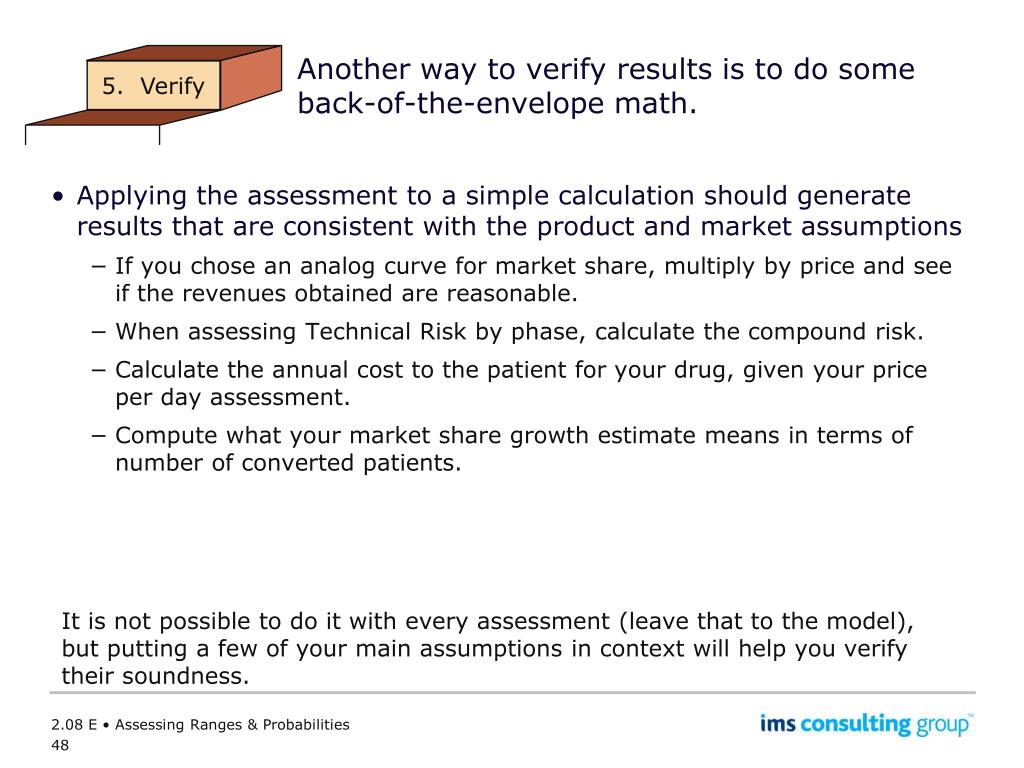Click the word 'group' in the logo

942,727
